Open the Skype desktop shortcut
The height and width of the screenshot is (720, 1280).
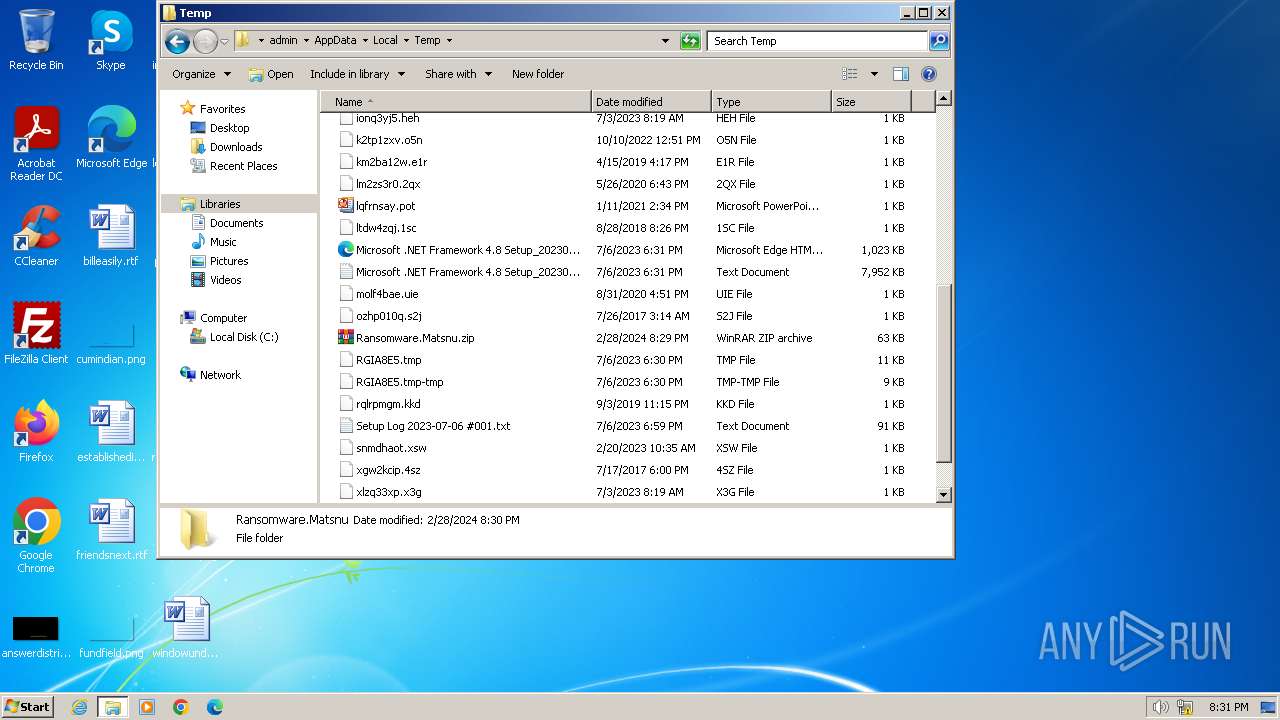click(x=111, y=40)
